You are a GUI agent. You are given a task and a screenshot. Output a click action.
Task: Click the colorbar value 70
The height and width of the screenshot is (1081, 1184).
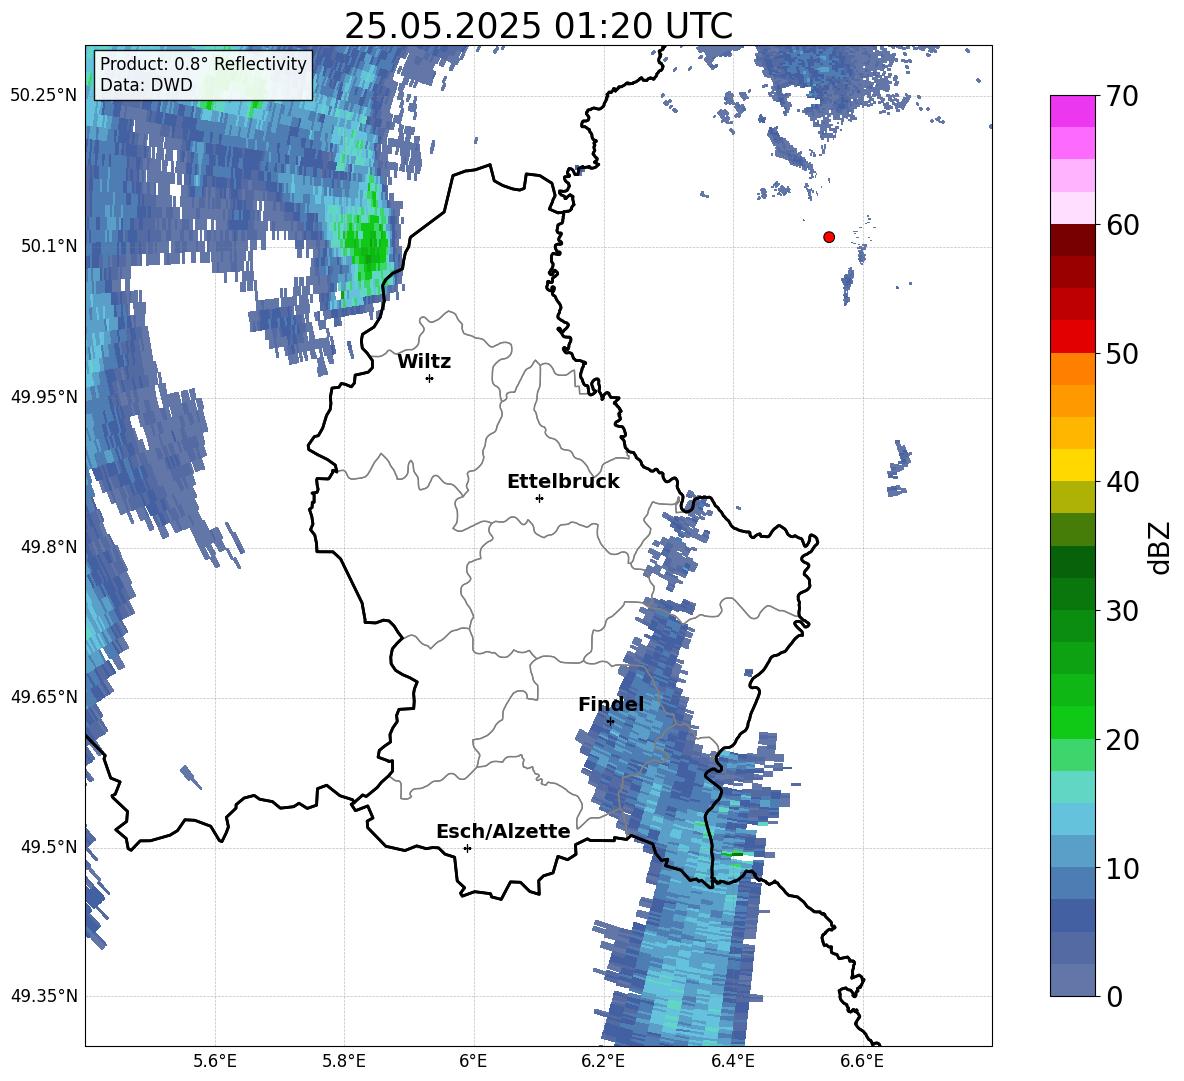[1122, 96]
